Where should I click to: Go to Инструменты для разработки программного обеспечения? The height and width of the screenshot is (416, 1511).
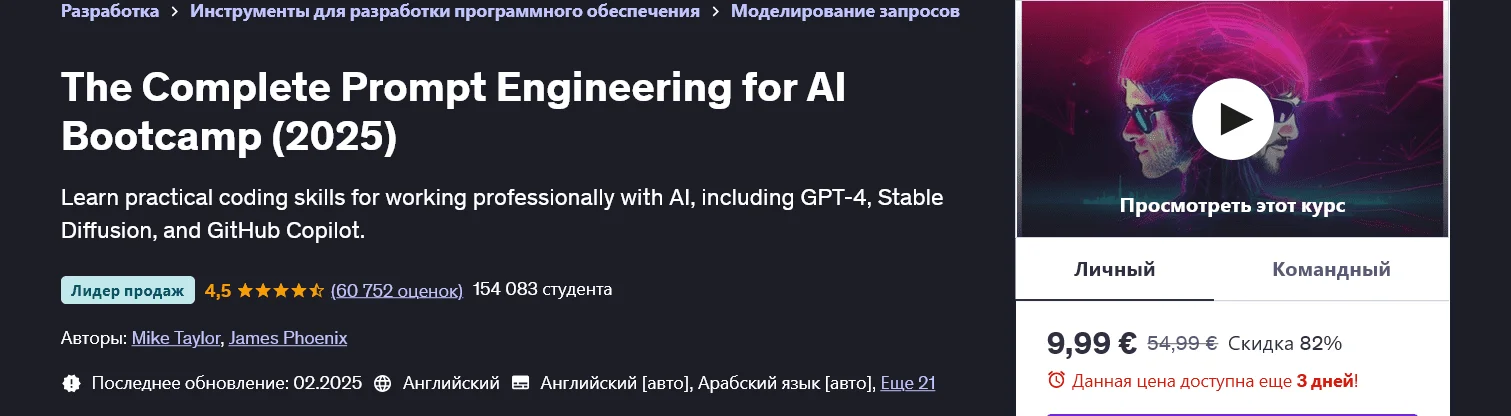pyautogui.click(x=445, y=12)
